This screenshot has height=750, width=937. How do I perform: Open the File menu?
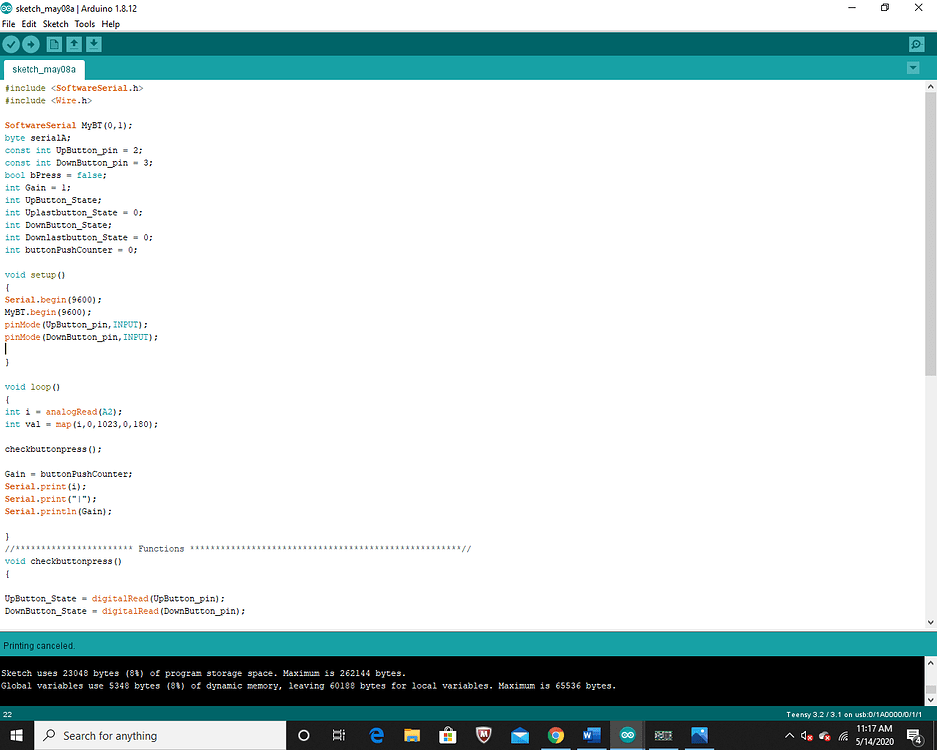coord(9,24)
